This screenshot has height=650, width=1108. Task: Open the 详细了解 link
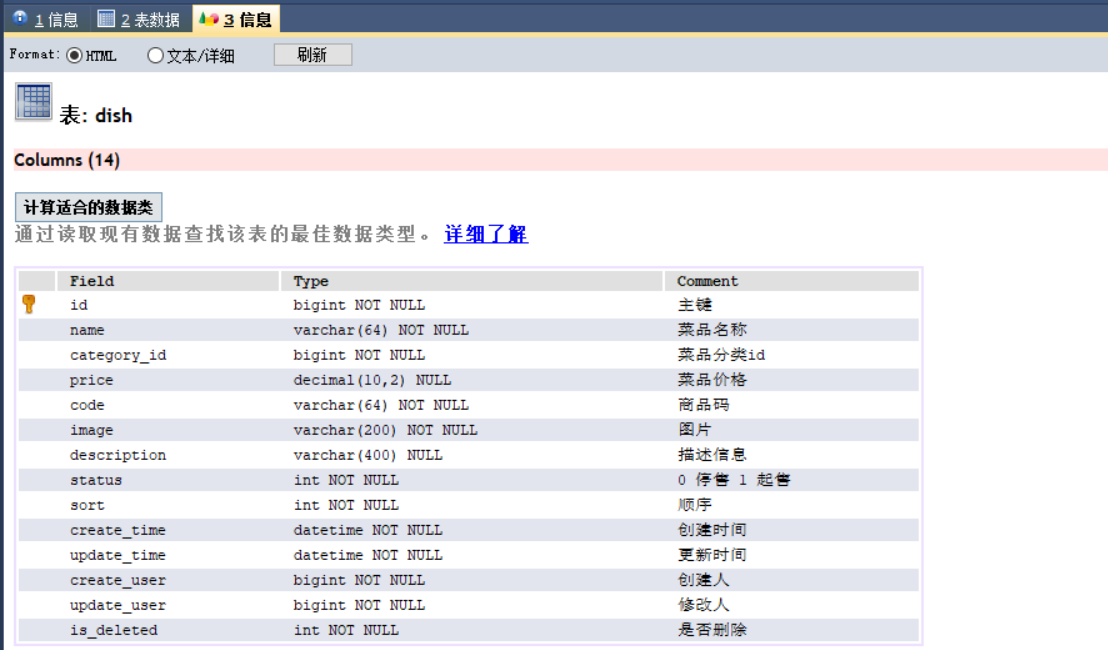pyautogui.click(x=485, y=234)
